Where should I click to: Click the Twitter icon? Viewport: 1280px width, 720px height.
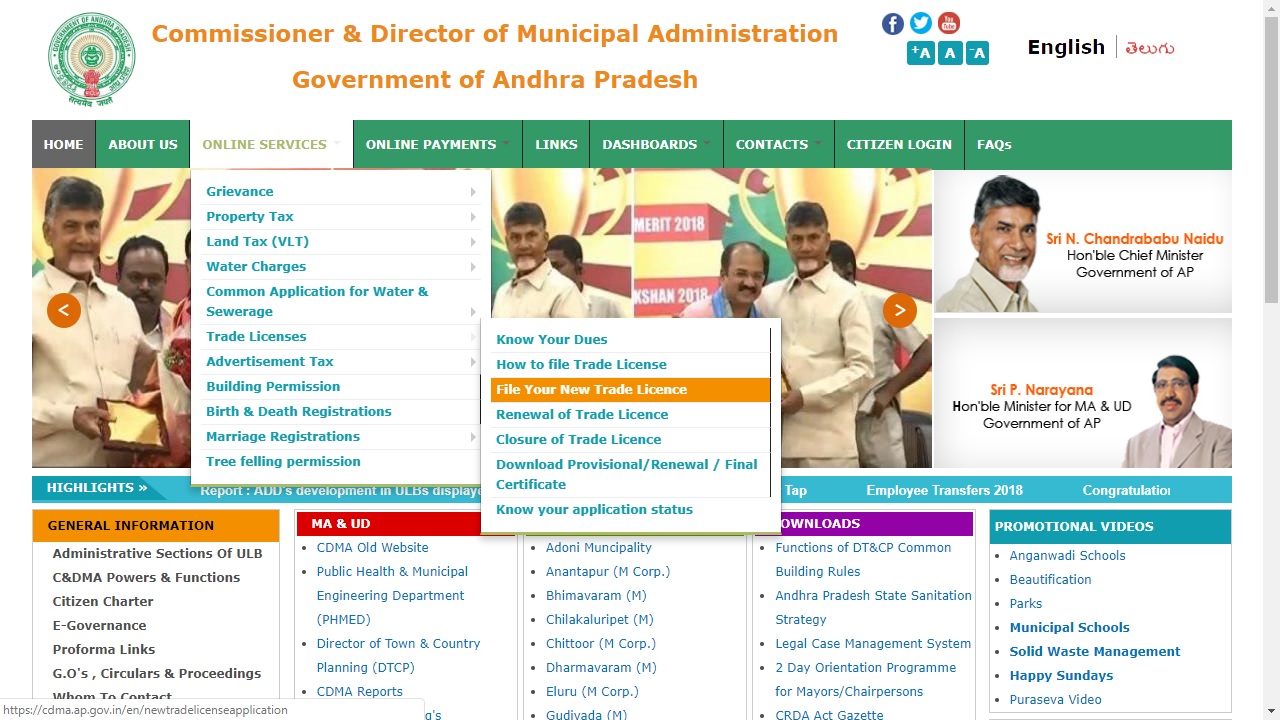click(x=920, y=23)
